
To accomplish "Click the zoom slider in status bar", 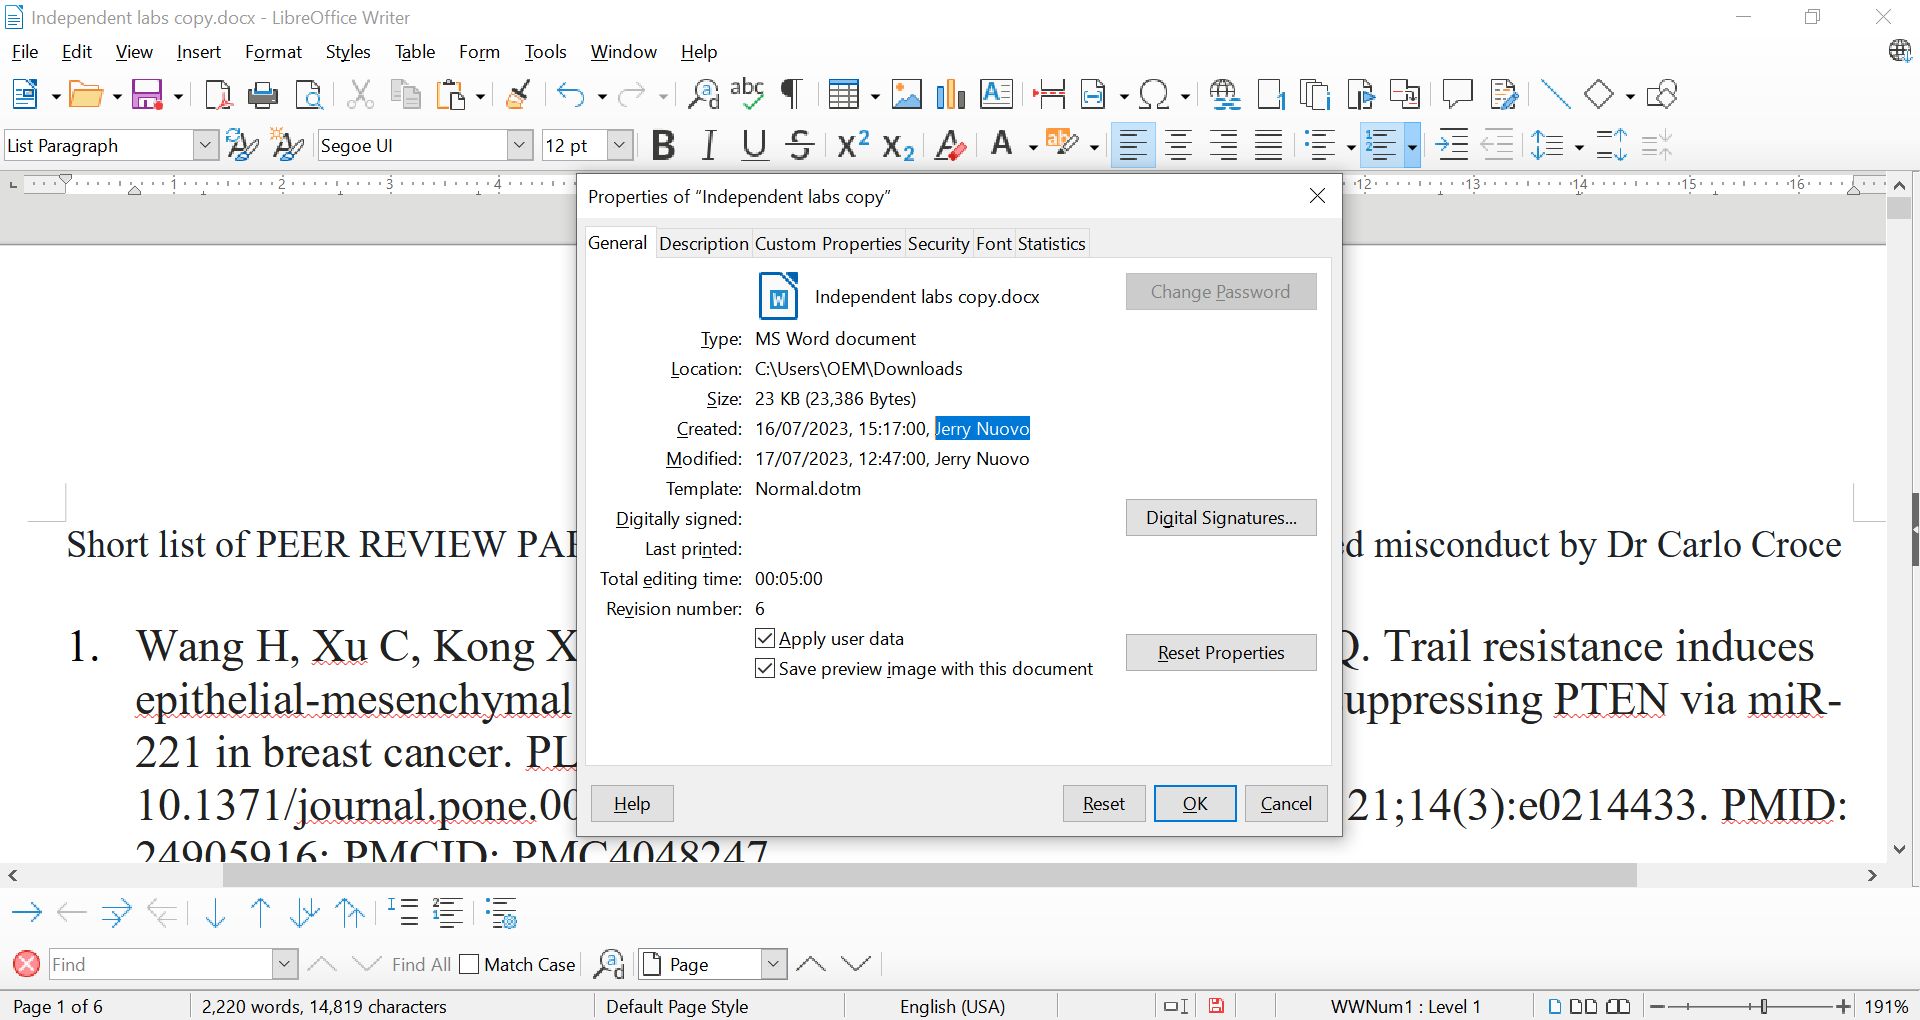I will click(x=1763, y=1007).
